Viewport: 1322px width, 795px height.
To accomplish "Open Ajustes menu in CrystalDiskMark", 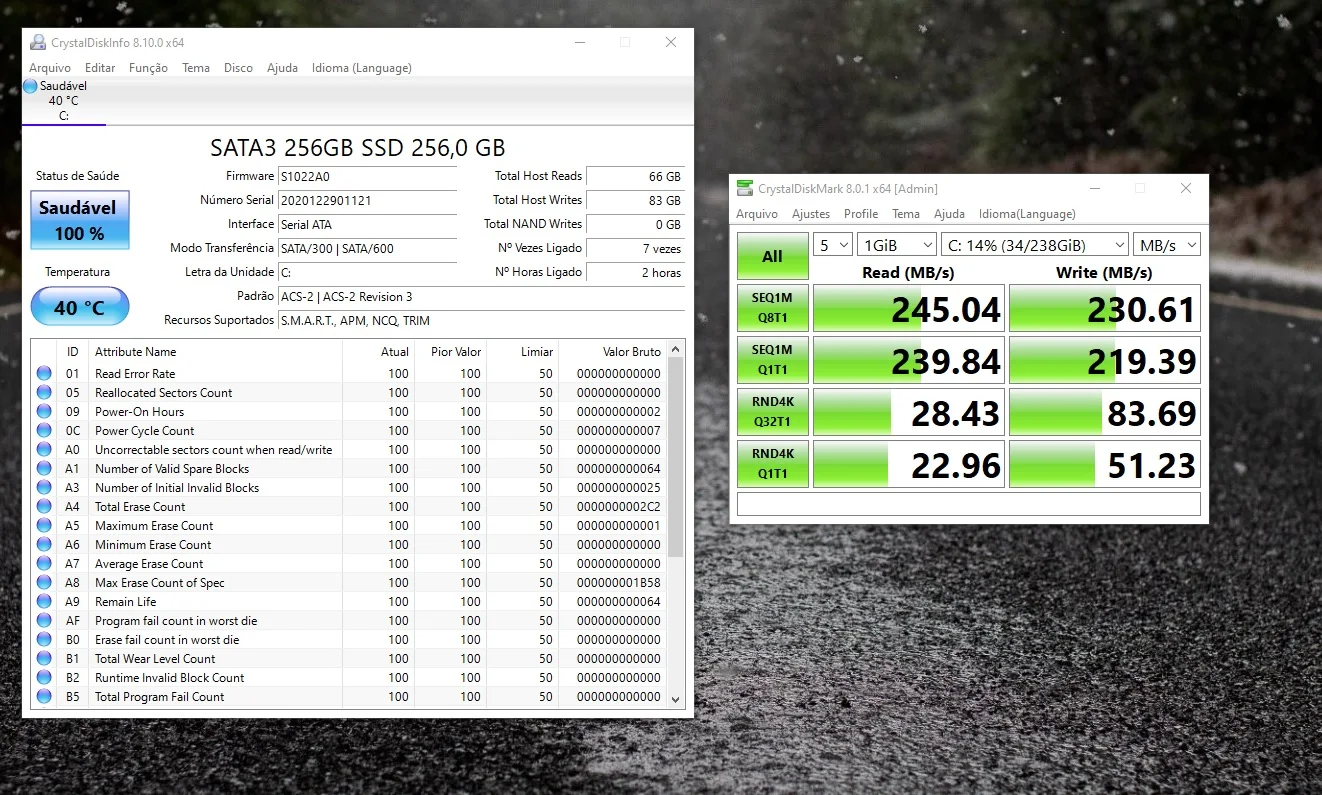I will [x=811, y=214].
